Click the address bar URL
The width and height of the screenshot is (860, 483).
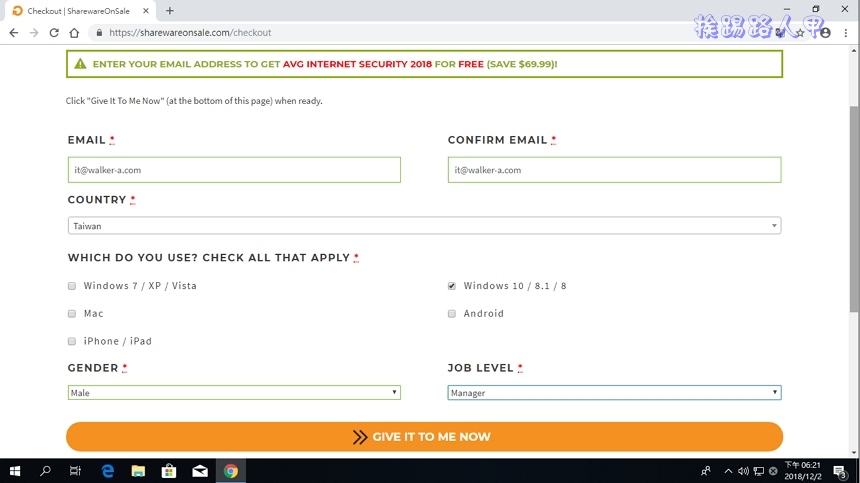(190, 33)
